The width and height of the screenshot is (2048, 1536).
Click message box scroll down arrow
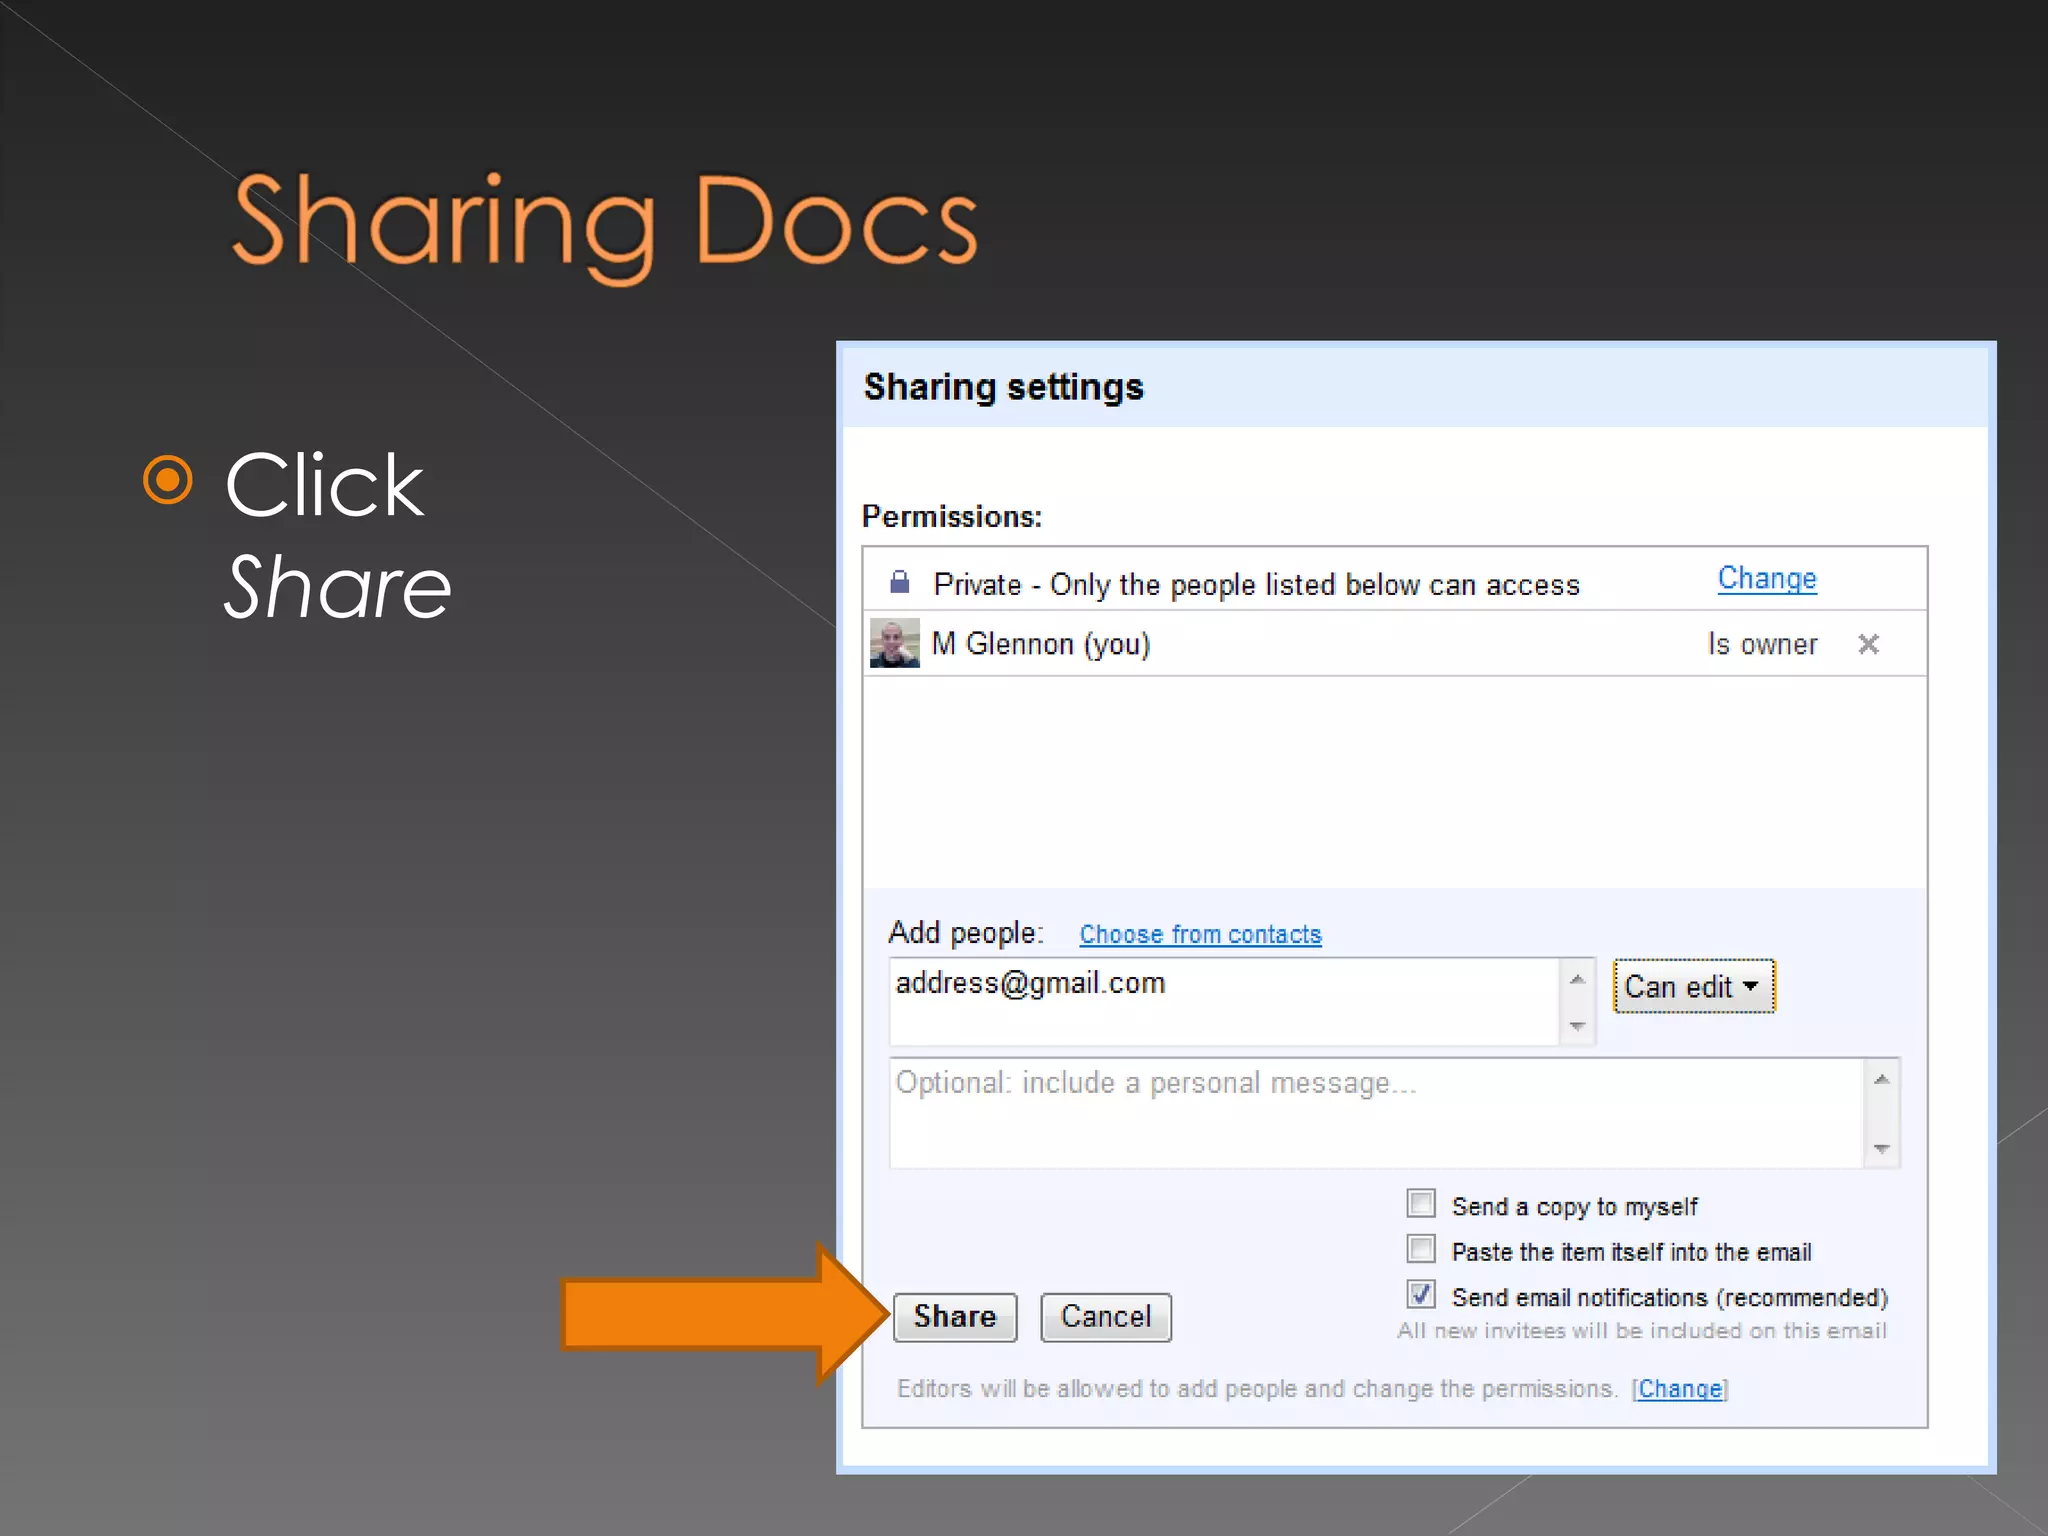[1881, 1149]
